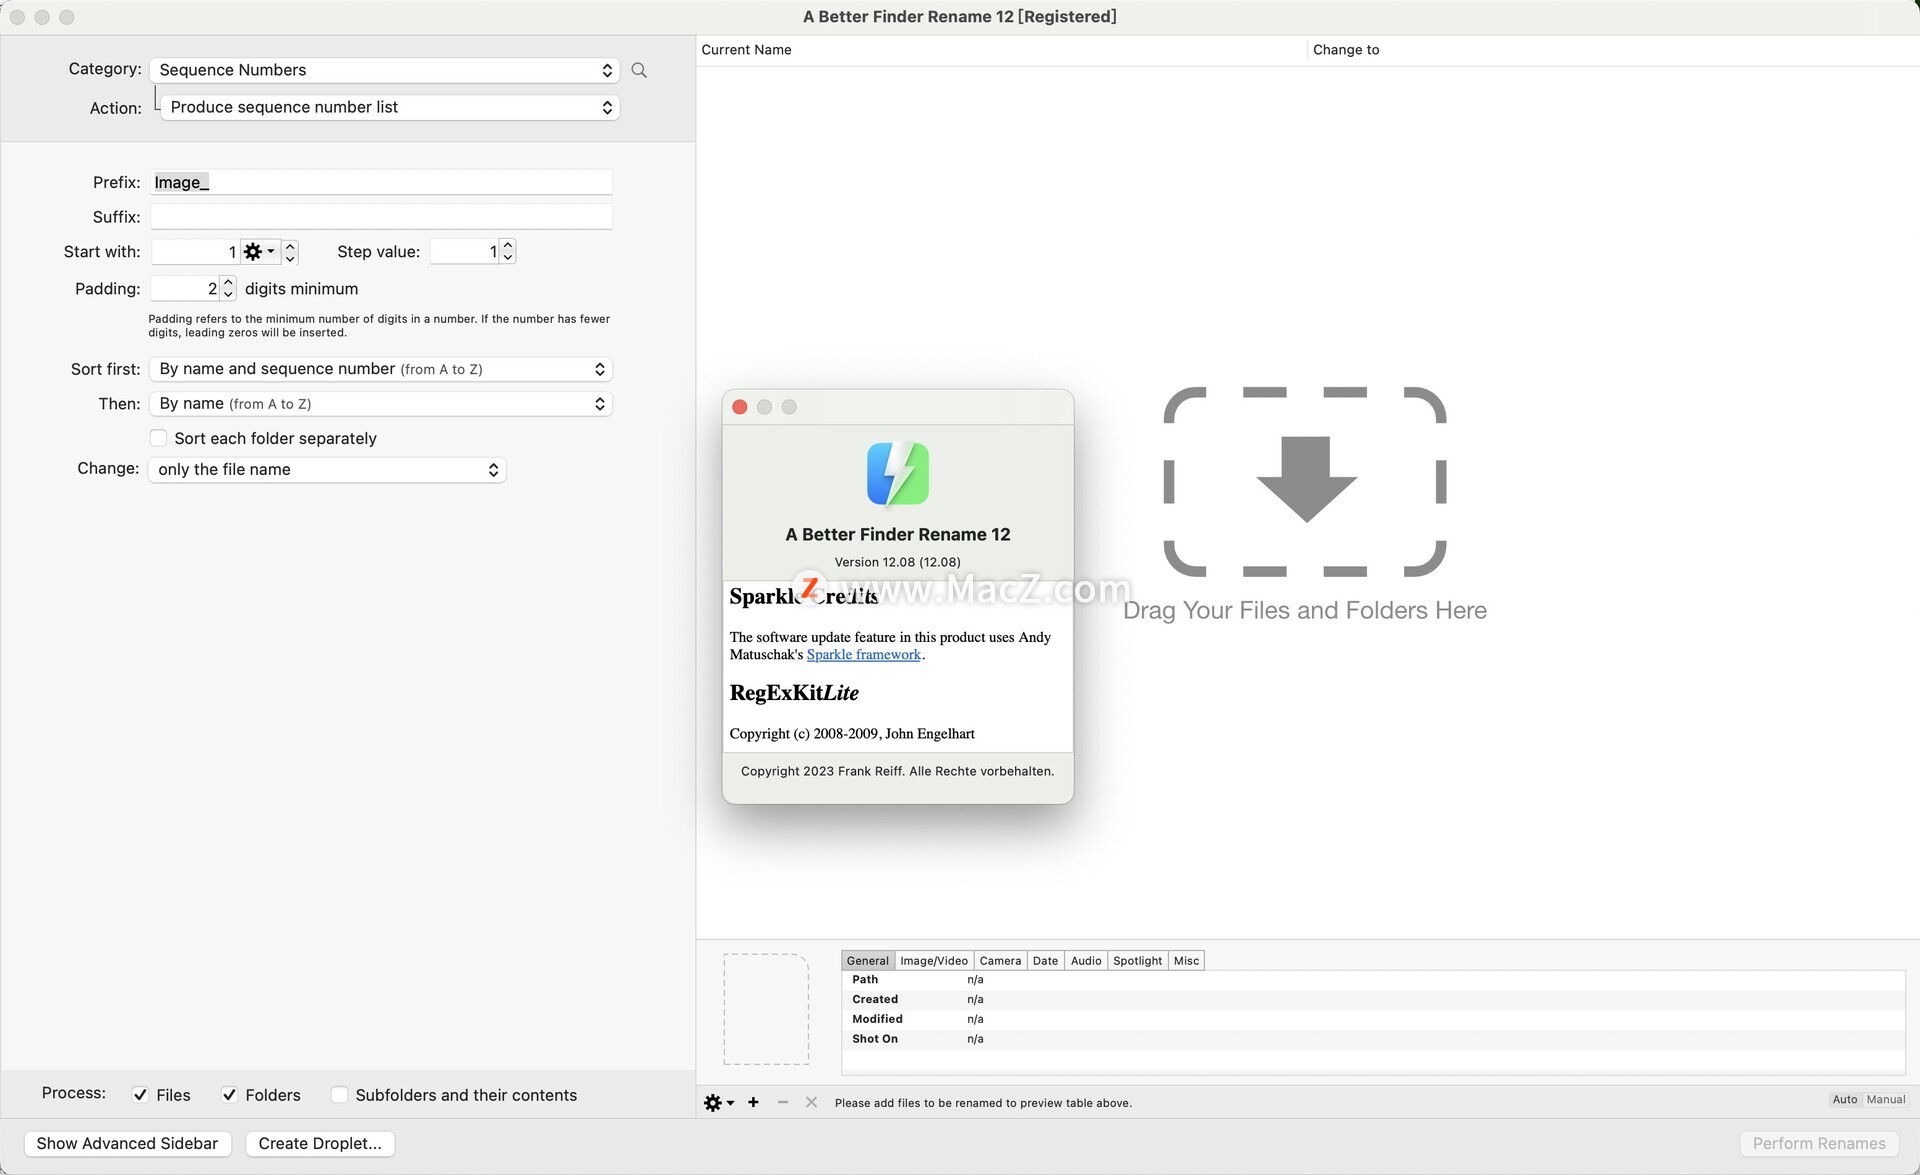This screenshot has width=1920, height=1175.
Task: Close the About window with red button
Action: [x=740, y=407]
